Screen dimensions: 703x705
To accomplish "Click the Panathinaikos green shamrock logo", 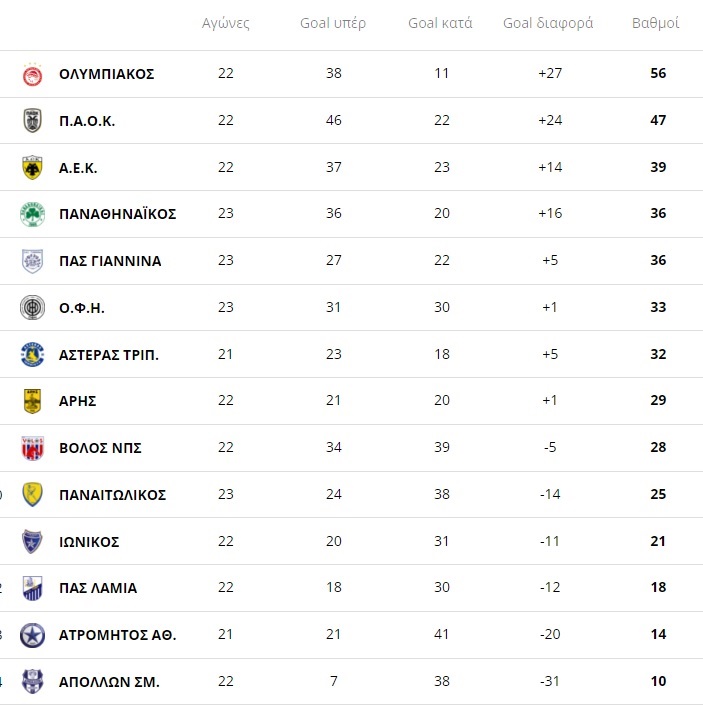I will pos(32,214).
